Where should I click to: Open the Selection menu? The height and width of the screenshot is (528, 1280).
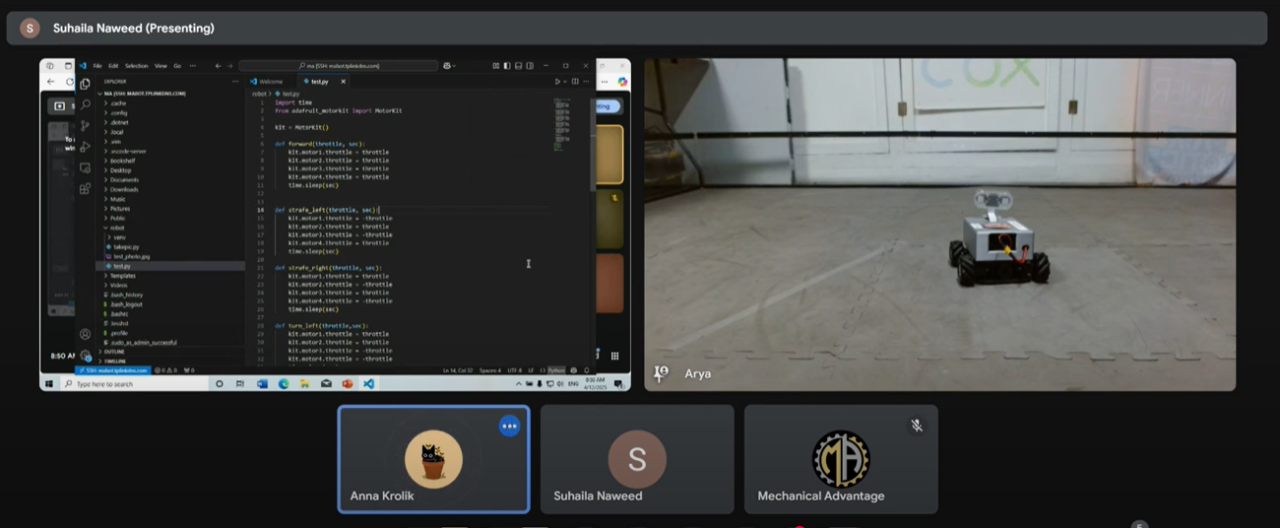coord(136,66)
